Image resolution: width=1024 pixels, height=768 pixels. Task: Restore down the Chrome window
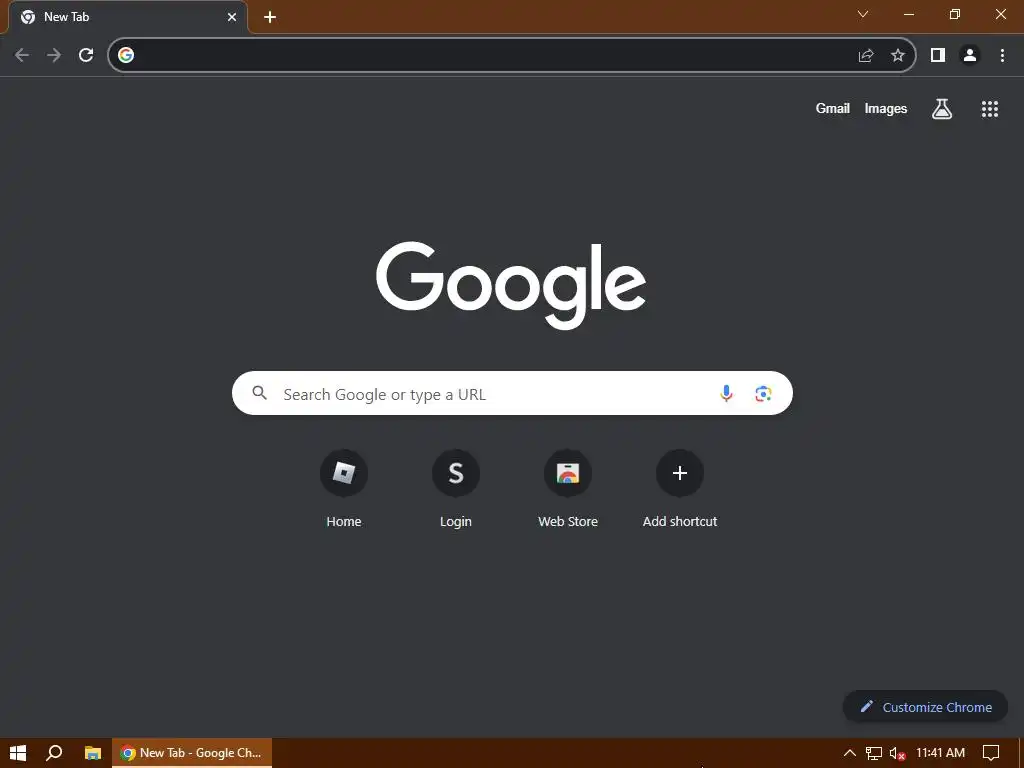coord(955,14)
